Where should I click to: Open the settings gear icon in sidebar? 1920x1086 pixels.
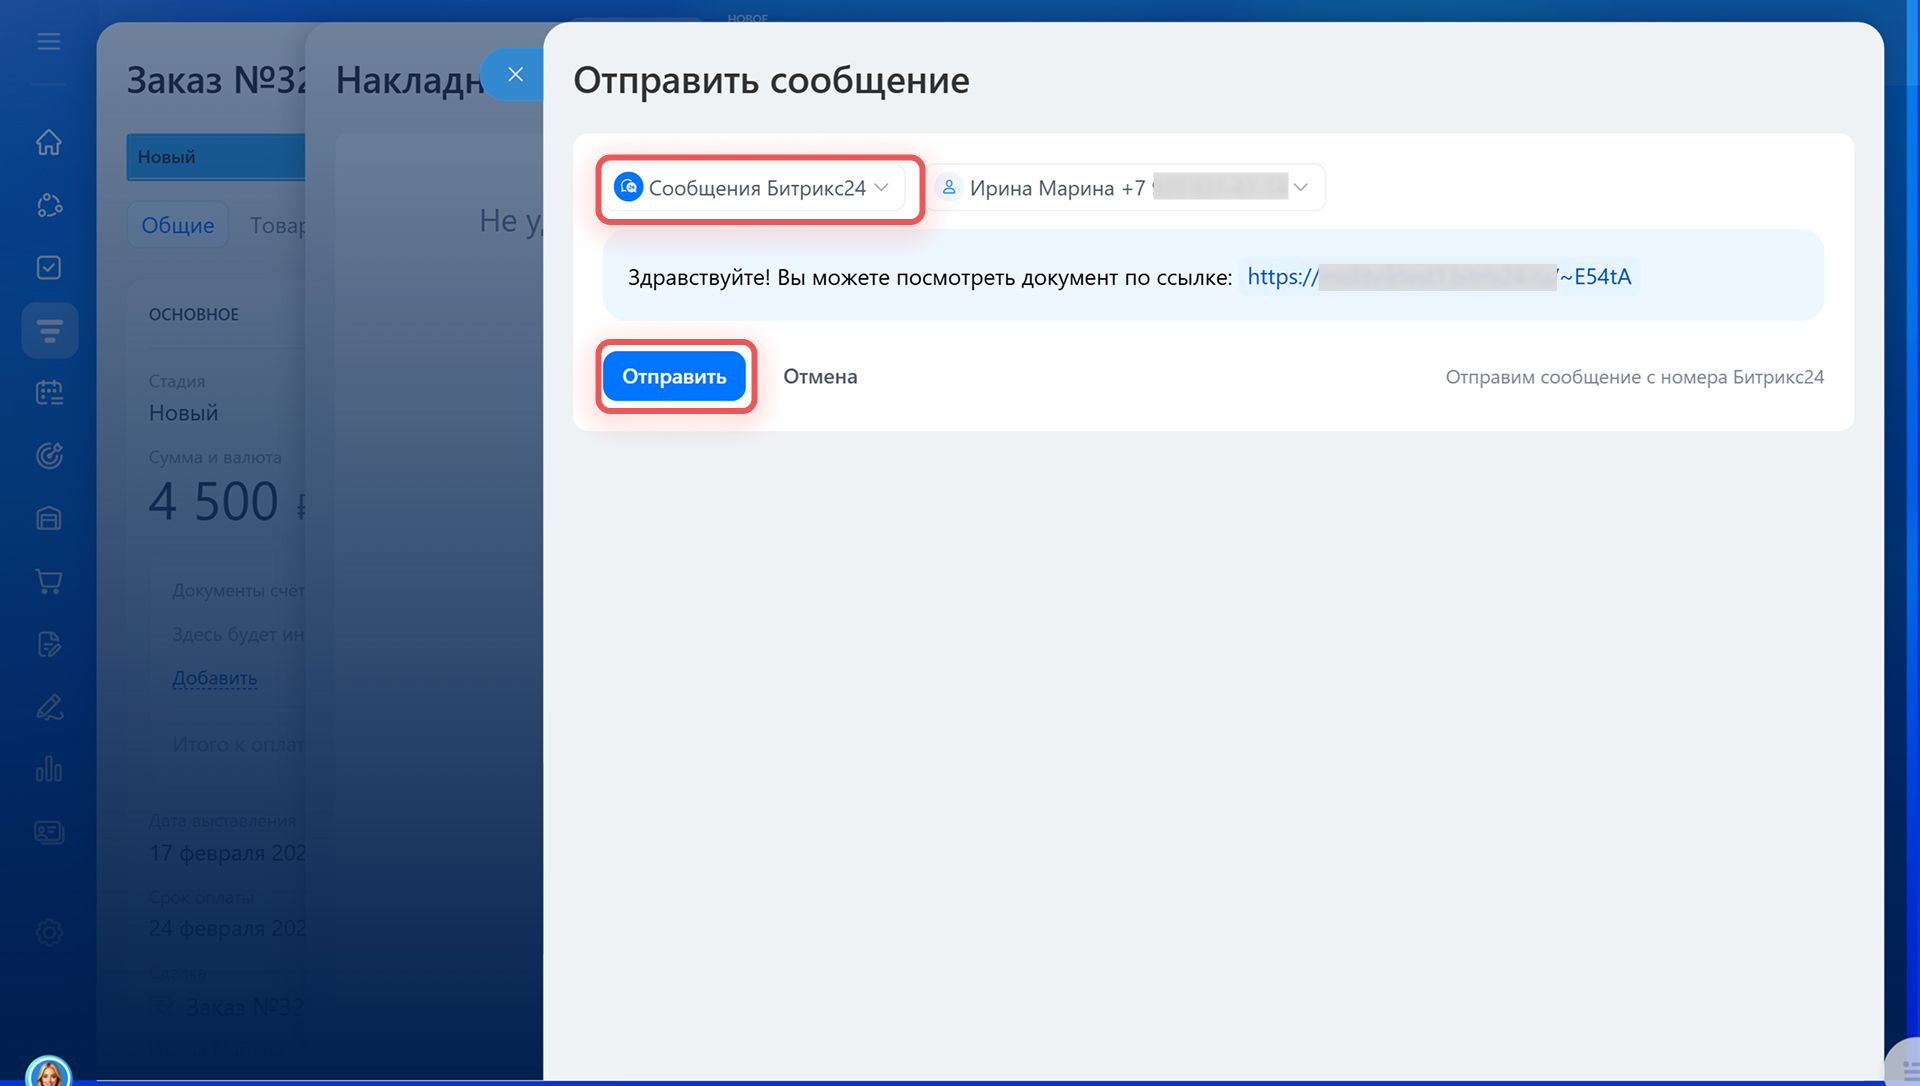[49, 932]
